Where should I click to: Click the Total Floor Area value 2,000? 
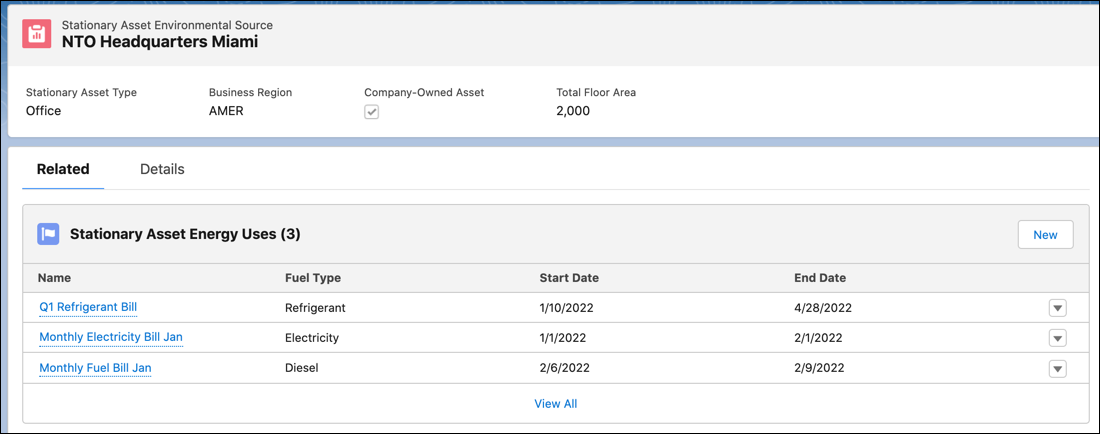(573, 111)
